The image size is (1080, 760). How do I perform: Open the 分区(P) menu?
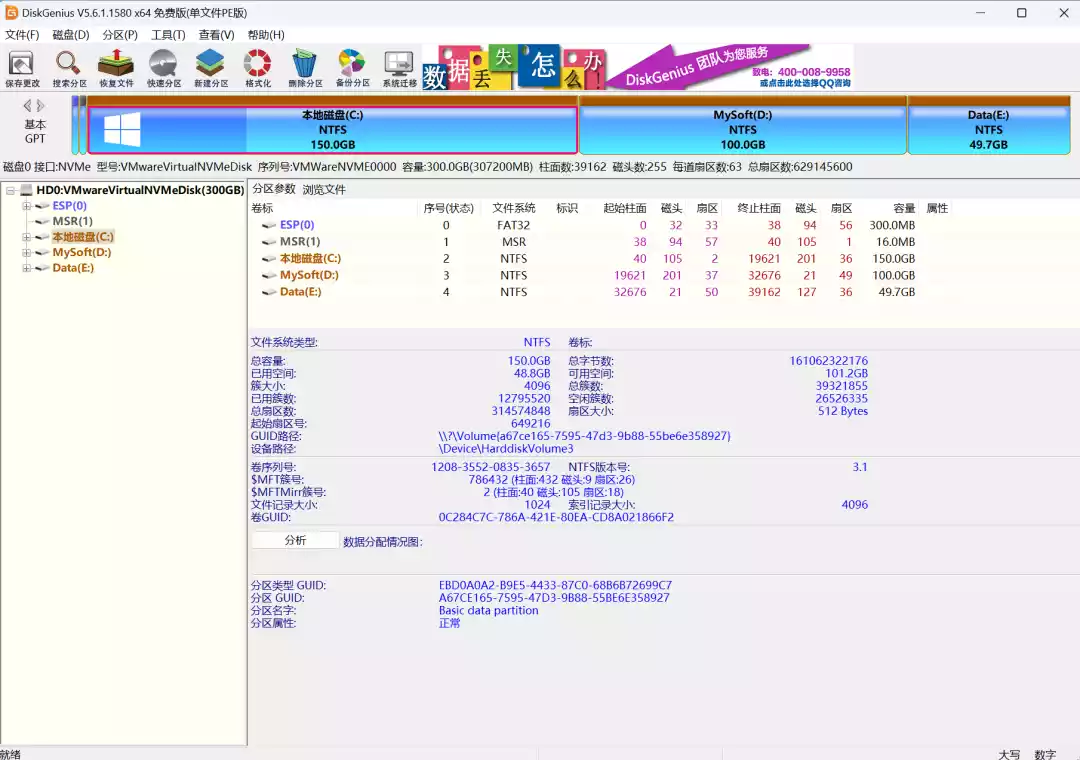pyautogui.click(x=120, y=35)
